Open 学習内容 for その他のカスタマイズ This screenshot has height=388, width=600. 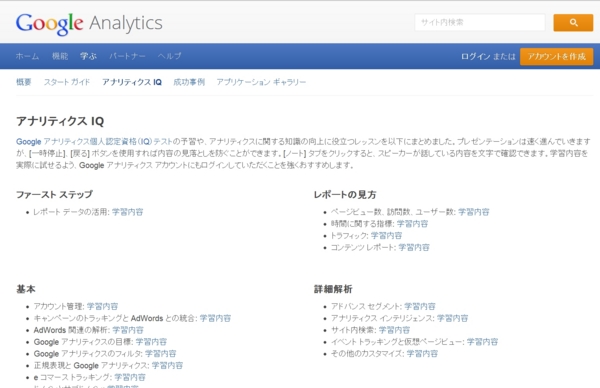click(422, 354)
